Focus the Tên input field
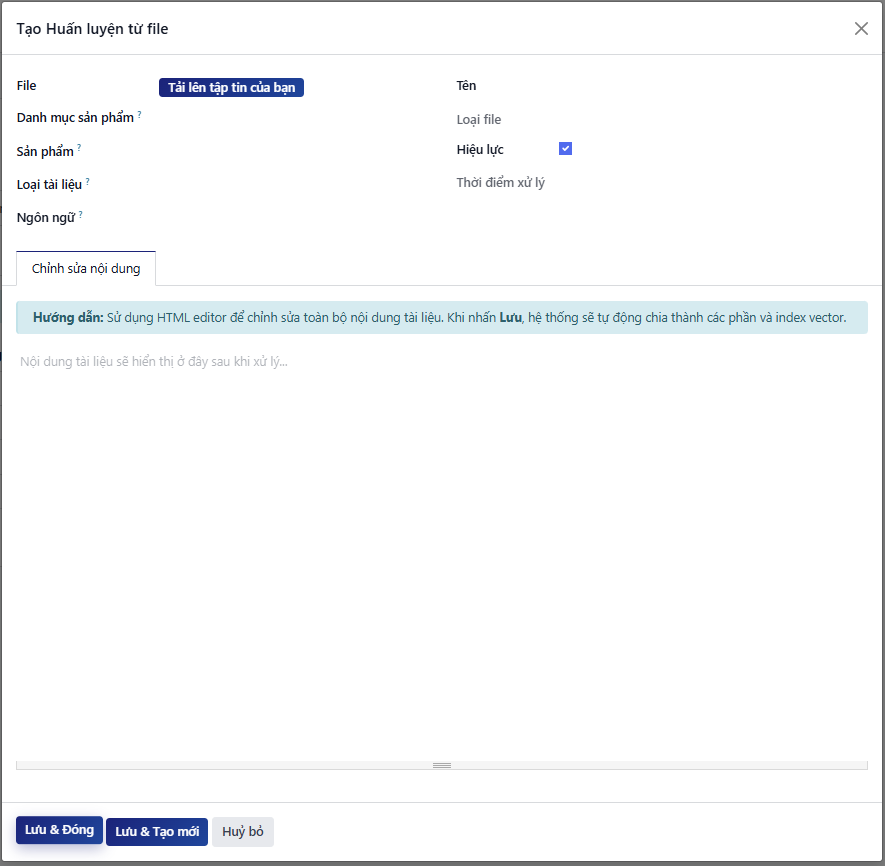The width and height of the screenshot is (885, 866). pyautogui.click(x=710, y=87)
